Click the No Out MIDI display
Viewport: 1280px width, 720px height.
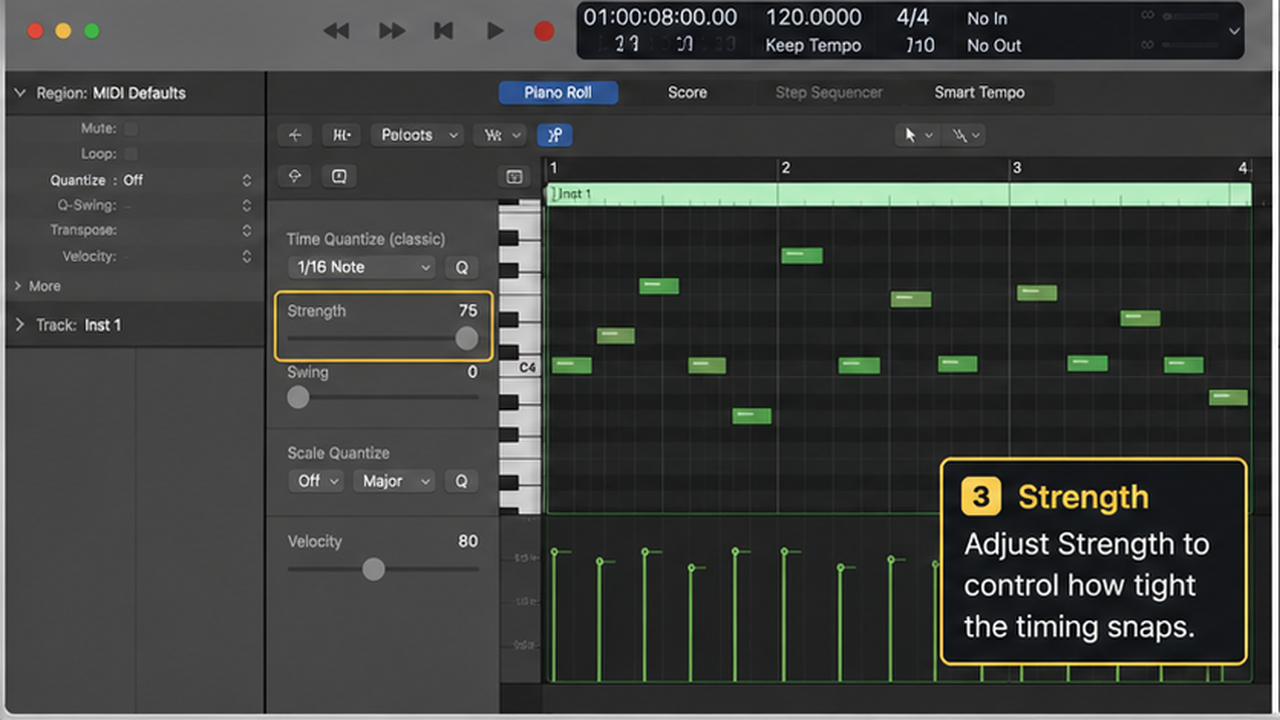[x=994, y=45]
